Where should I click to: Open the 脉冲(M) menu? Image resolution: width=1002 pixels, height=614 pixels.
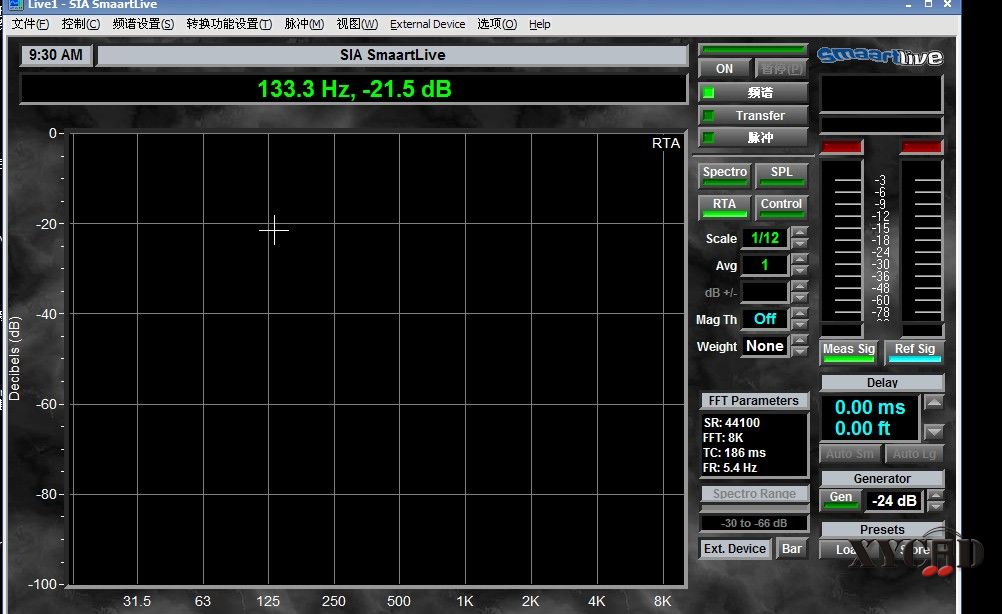[304, 24]
